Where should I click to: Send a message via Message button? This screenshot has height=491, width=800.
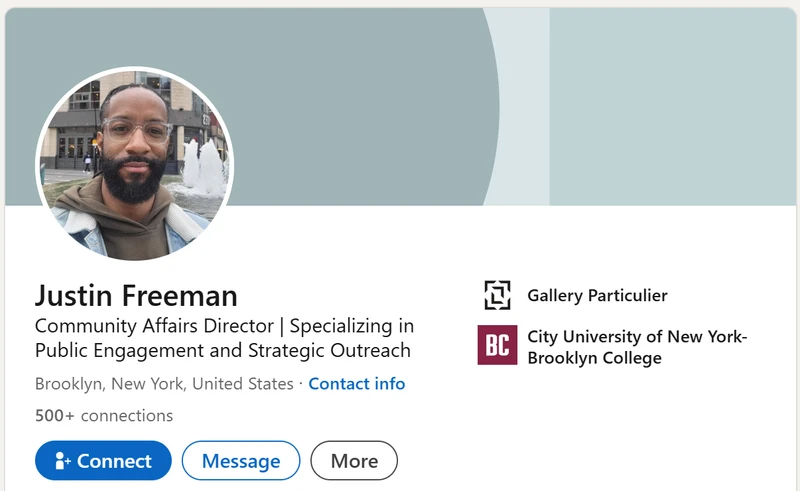[241, 461]
